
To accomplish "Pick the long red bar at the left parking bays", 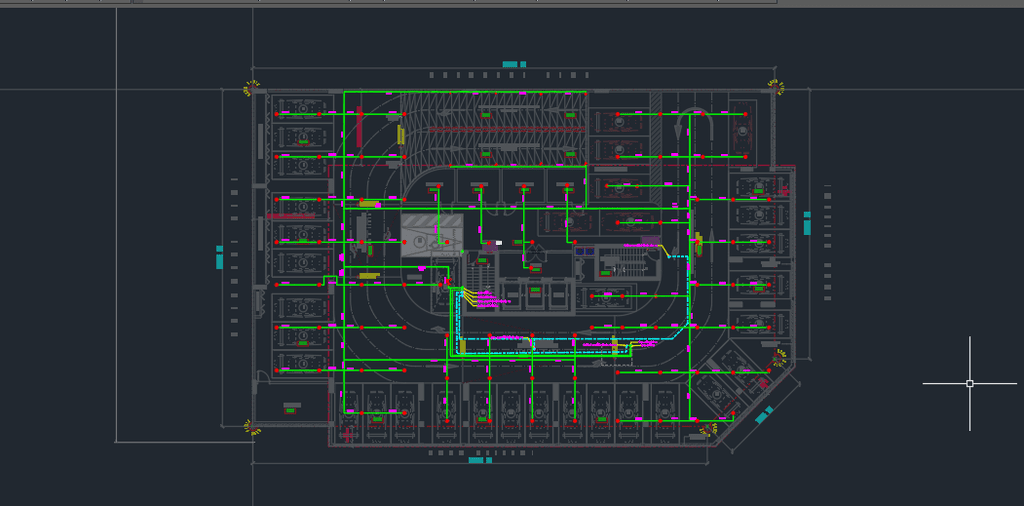I will [291, 215].
